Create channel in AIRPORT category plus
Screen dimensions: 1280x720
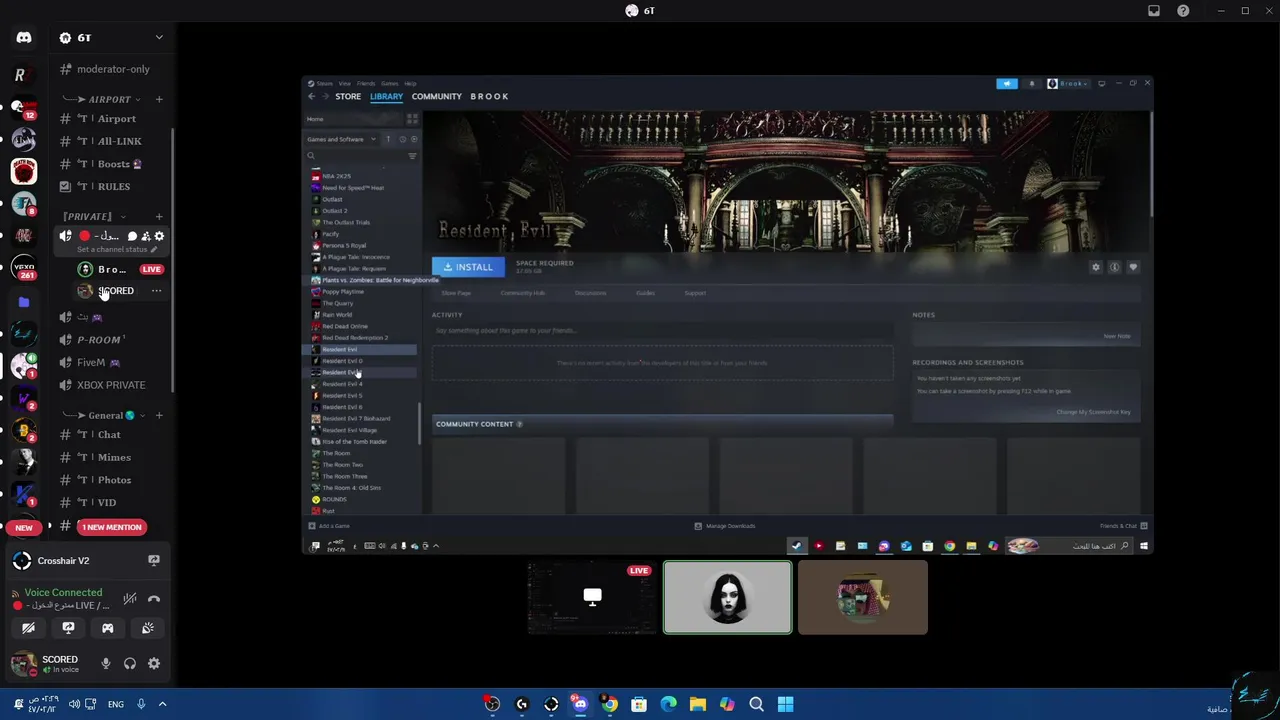(159, 99)
